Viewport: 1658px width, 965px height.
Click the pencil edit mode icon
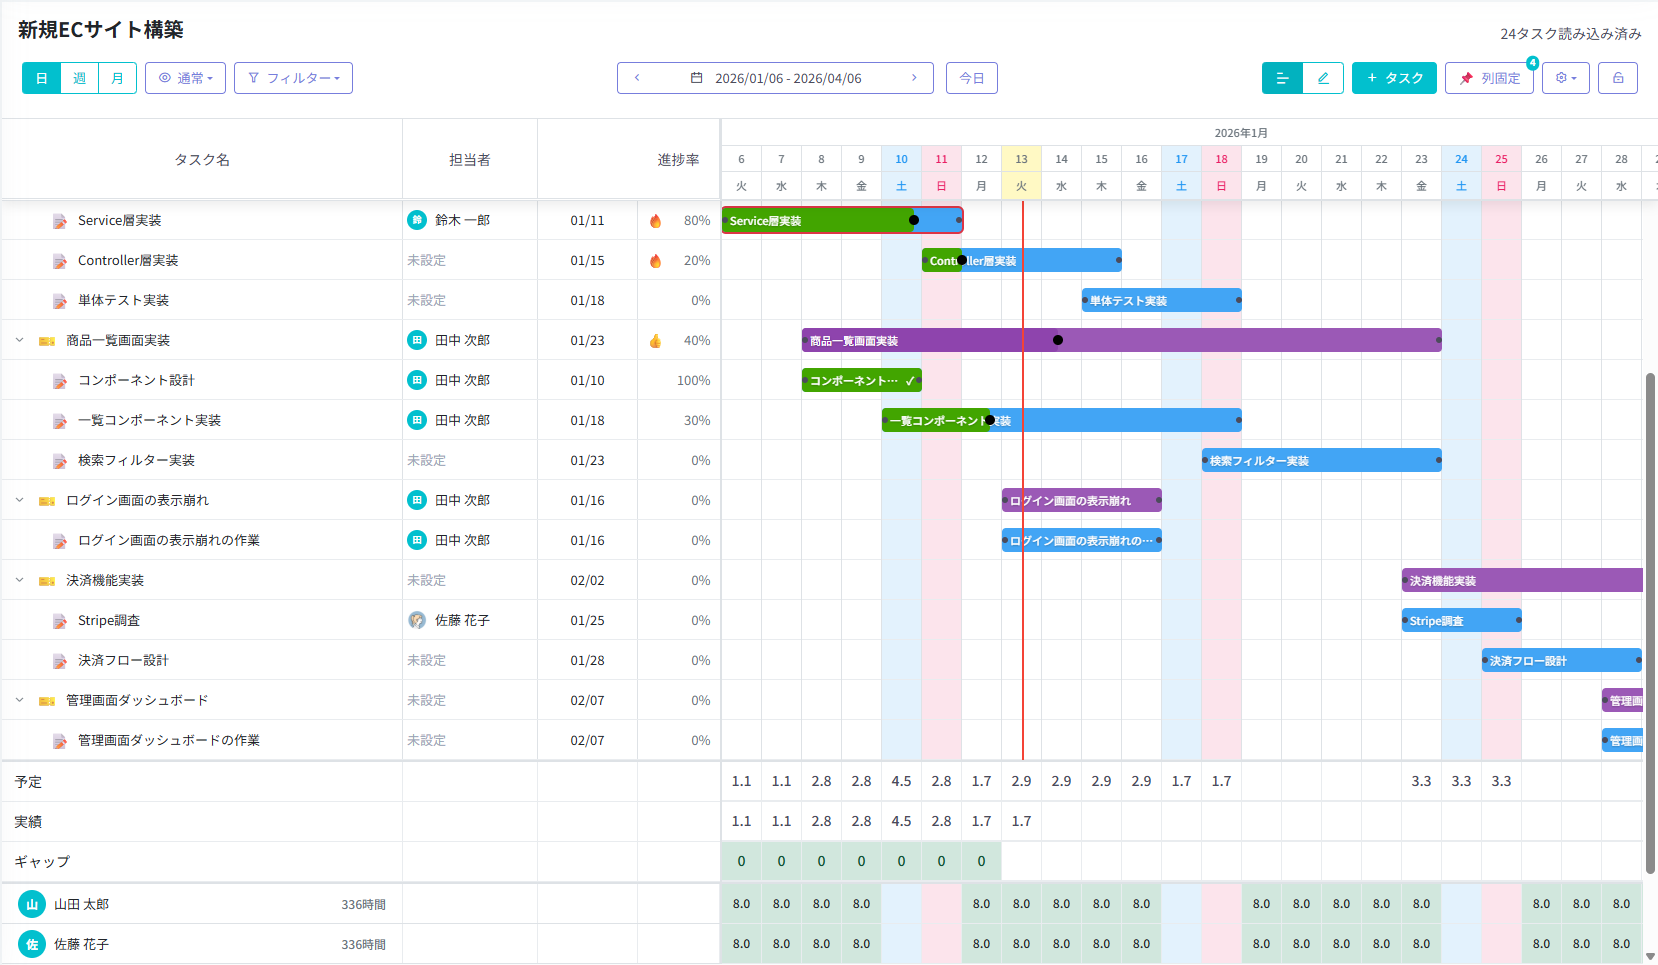pos(1323,78)
